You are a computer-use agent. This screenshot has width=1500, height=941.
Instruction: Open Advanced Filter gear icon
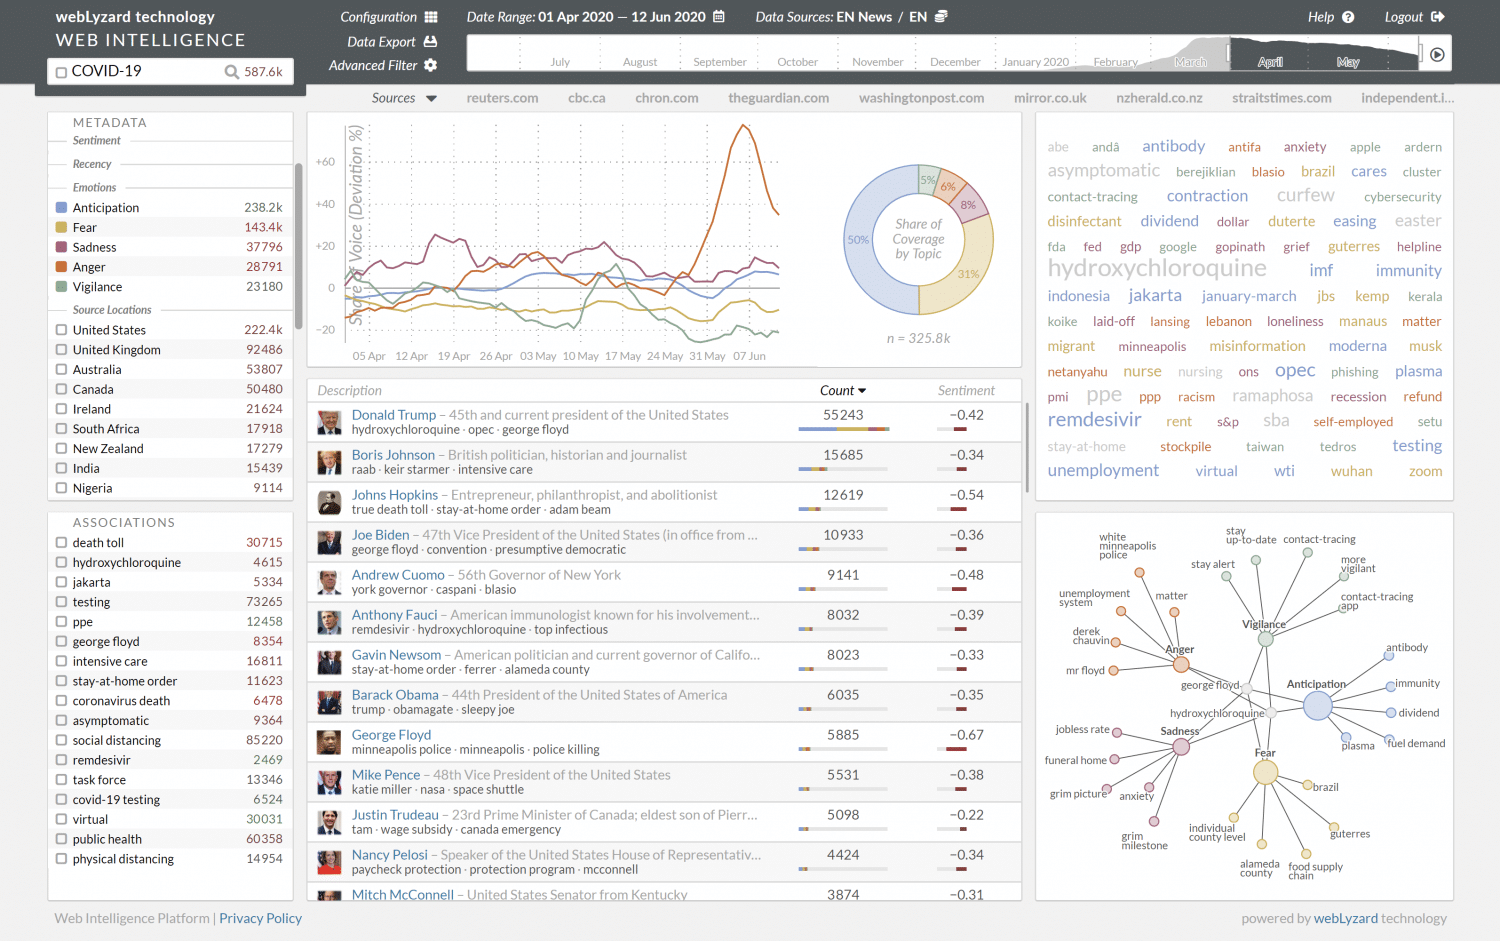pyautogui.click(x=430, y=65)
